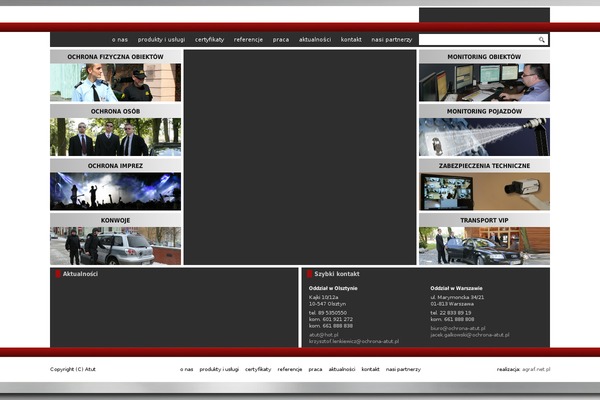
Task: Open 'kontakt' in top navigation
Action: (351, 39)
